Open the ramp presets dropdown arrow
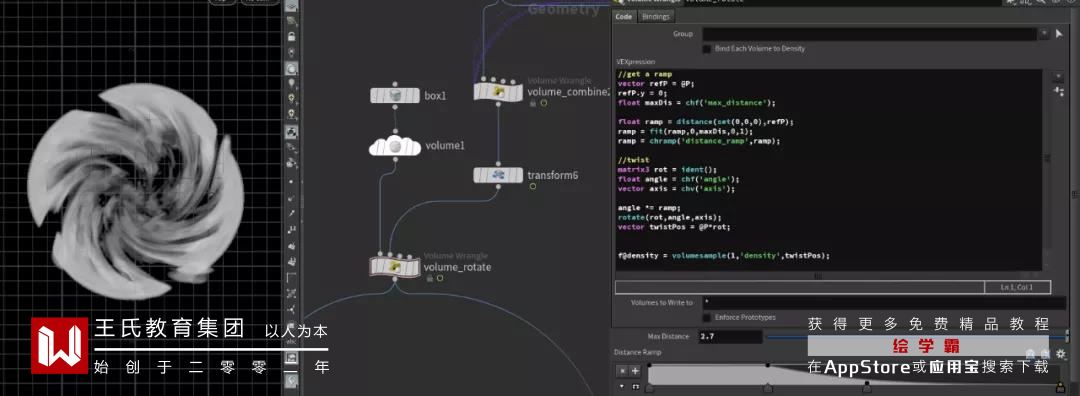 622,386
